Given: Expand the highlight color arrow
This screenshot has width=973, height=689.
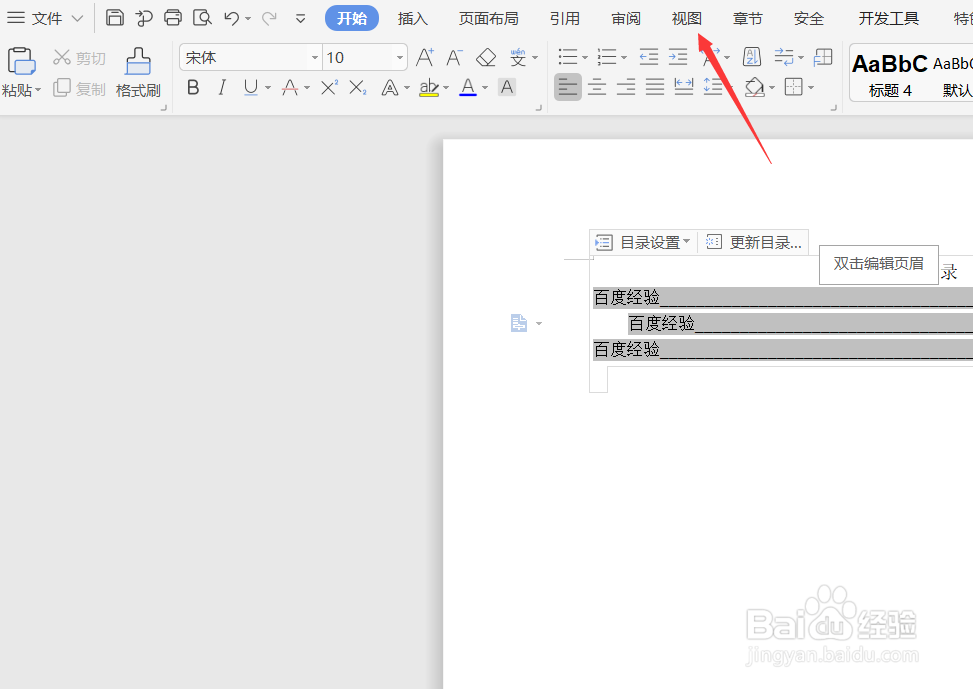Looking at the screenshot, I should 446,88.
